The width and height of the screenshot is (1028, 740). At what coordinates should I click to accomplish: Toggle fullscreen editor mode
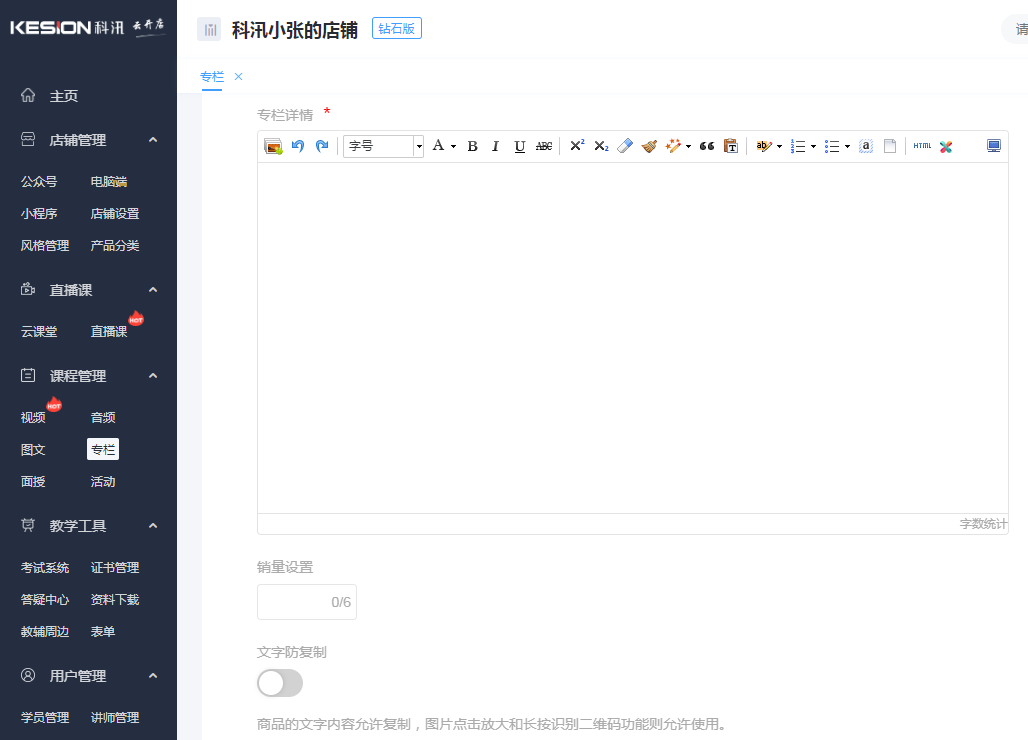click(993, 146)
